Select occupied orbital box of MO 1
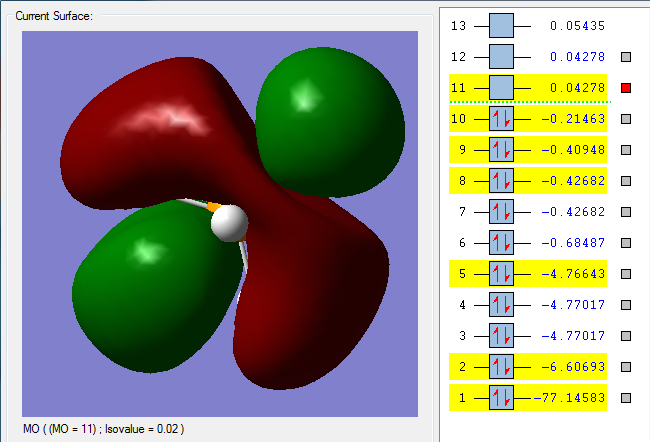Image resolution: width=650 pixels, height=442 pixels. [x=501, y=398]
